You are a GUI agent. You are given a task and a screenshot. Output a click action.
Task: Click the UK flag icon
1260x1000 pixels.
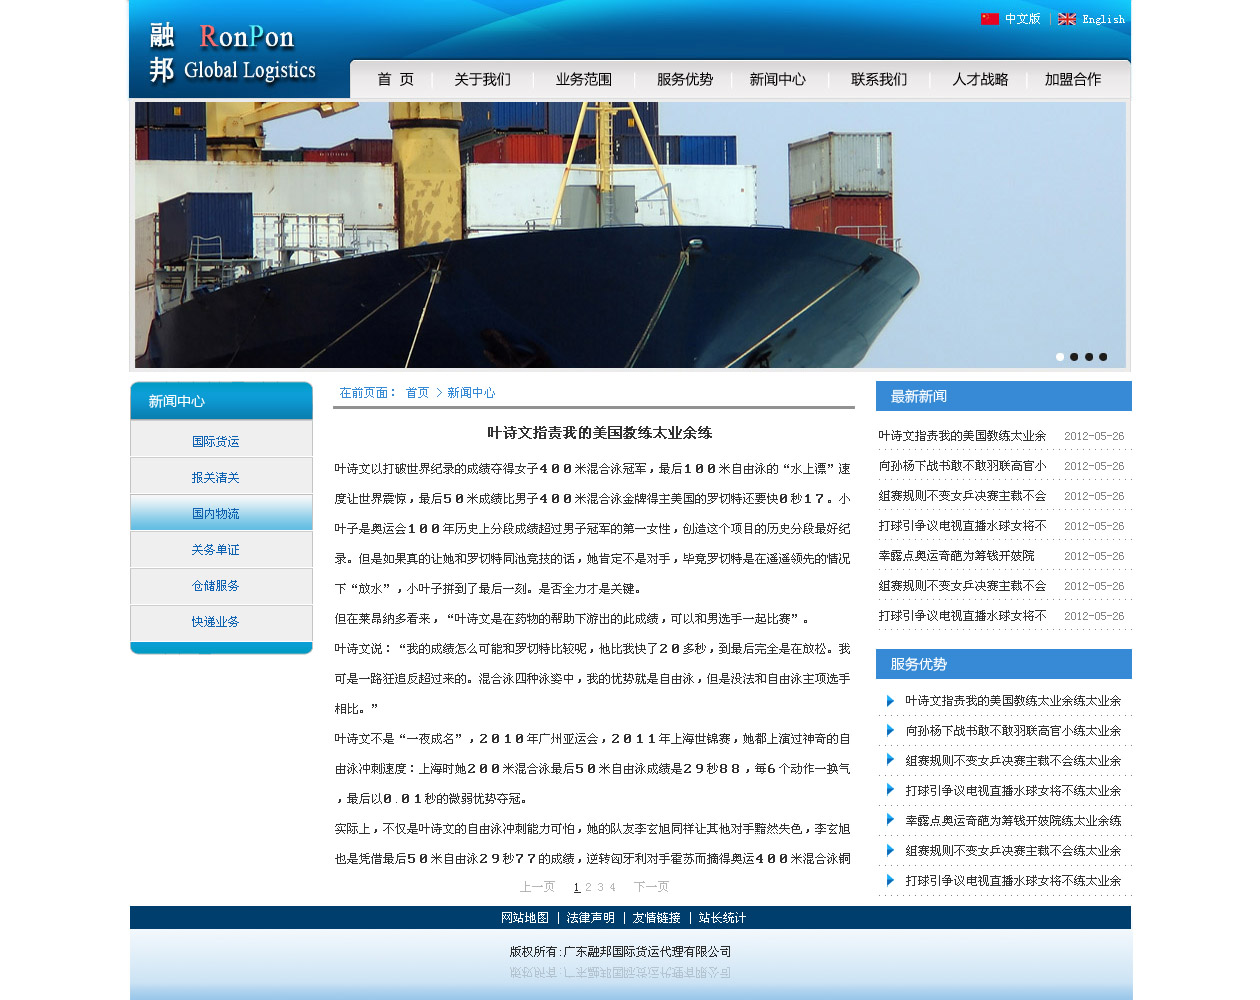pos(1067,19)
